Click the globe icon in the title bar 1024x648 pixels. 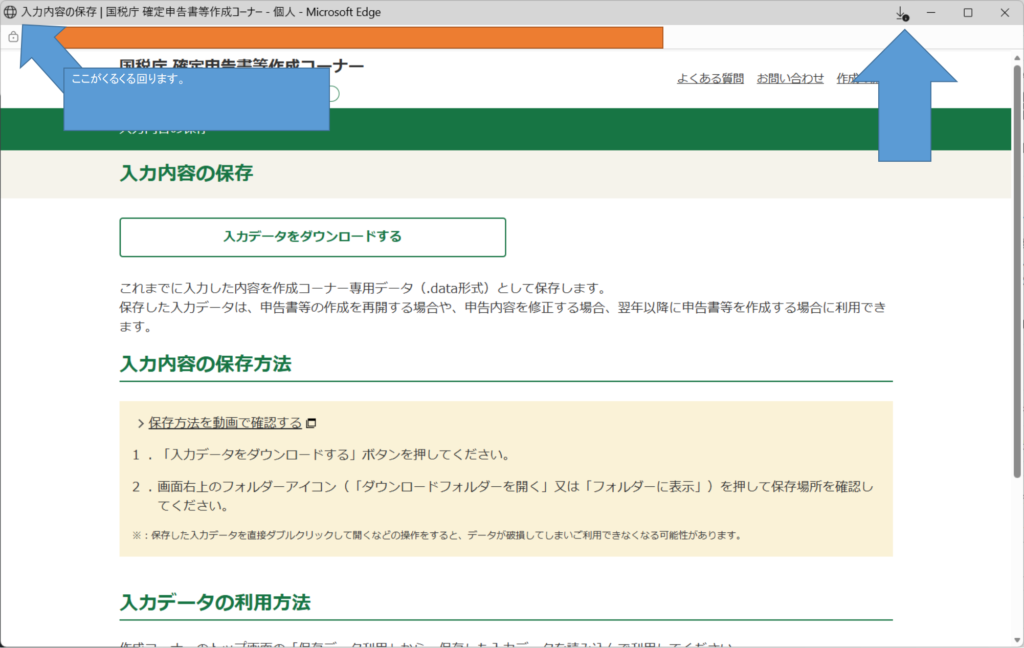coord(10,12)
